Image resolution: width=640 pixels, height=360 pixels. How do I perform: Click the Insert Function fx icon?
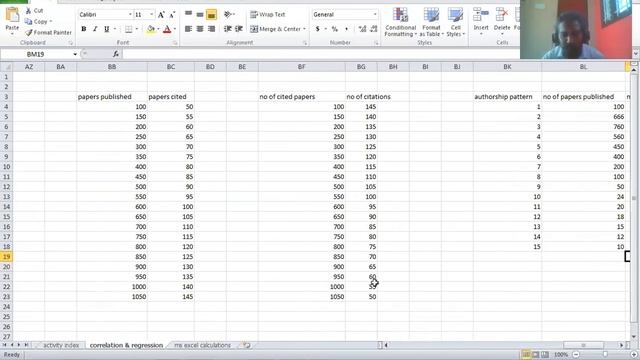[116, 54]
